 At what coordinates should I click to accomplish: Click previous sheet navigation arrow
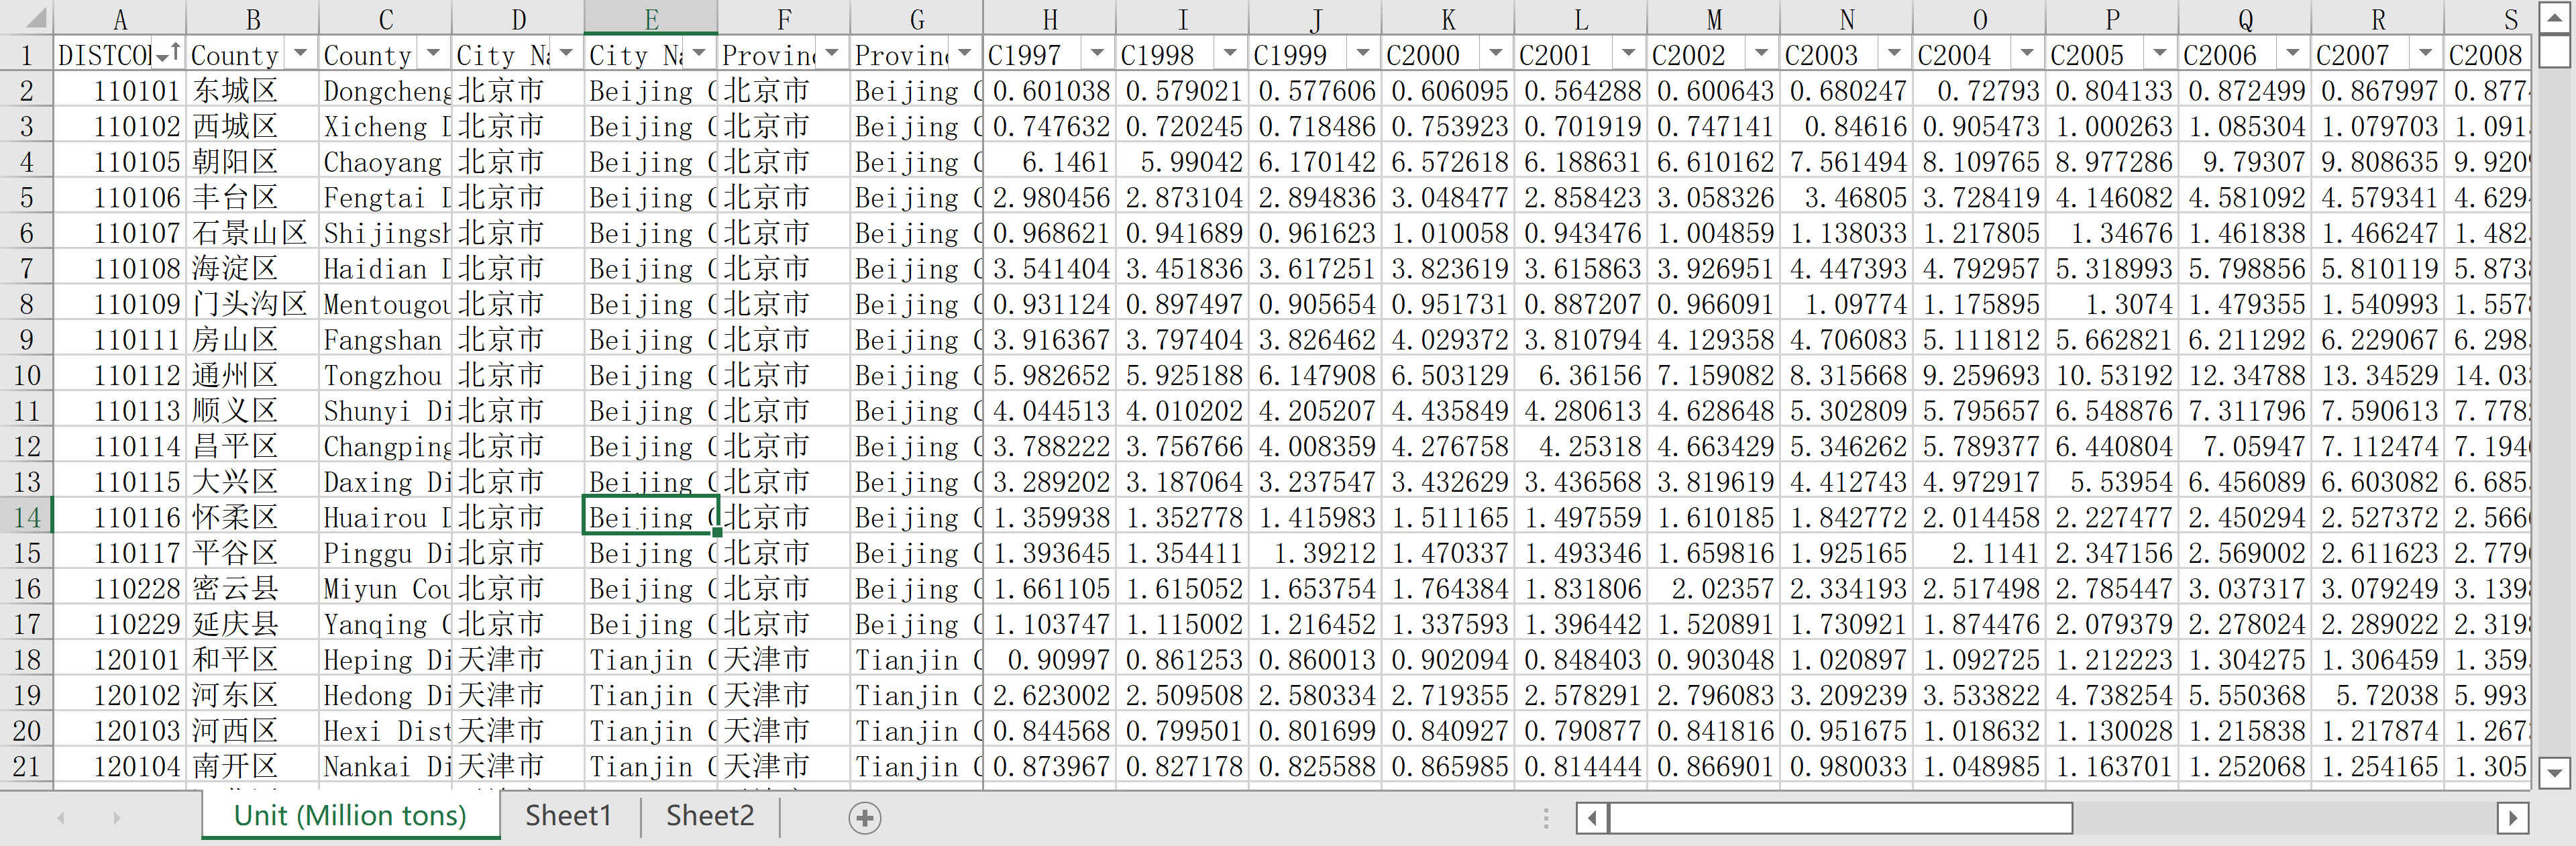[61, 818]
